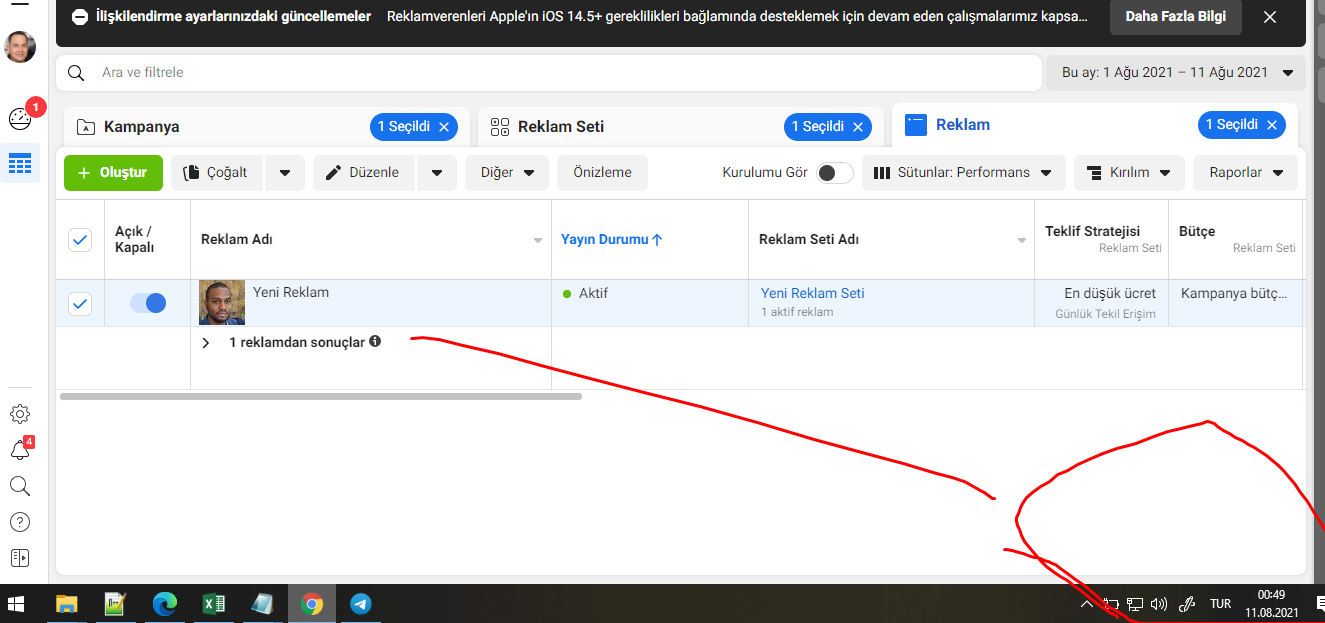
Task: Click the green Oluştur button
Action: click(x=113, y=173)
